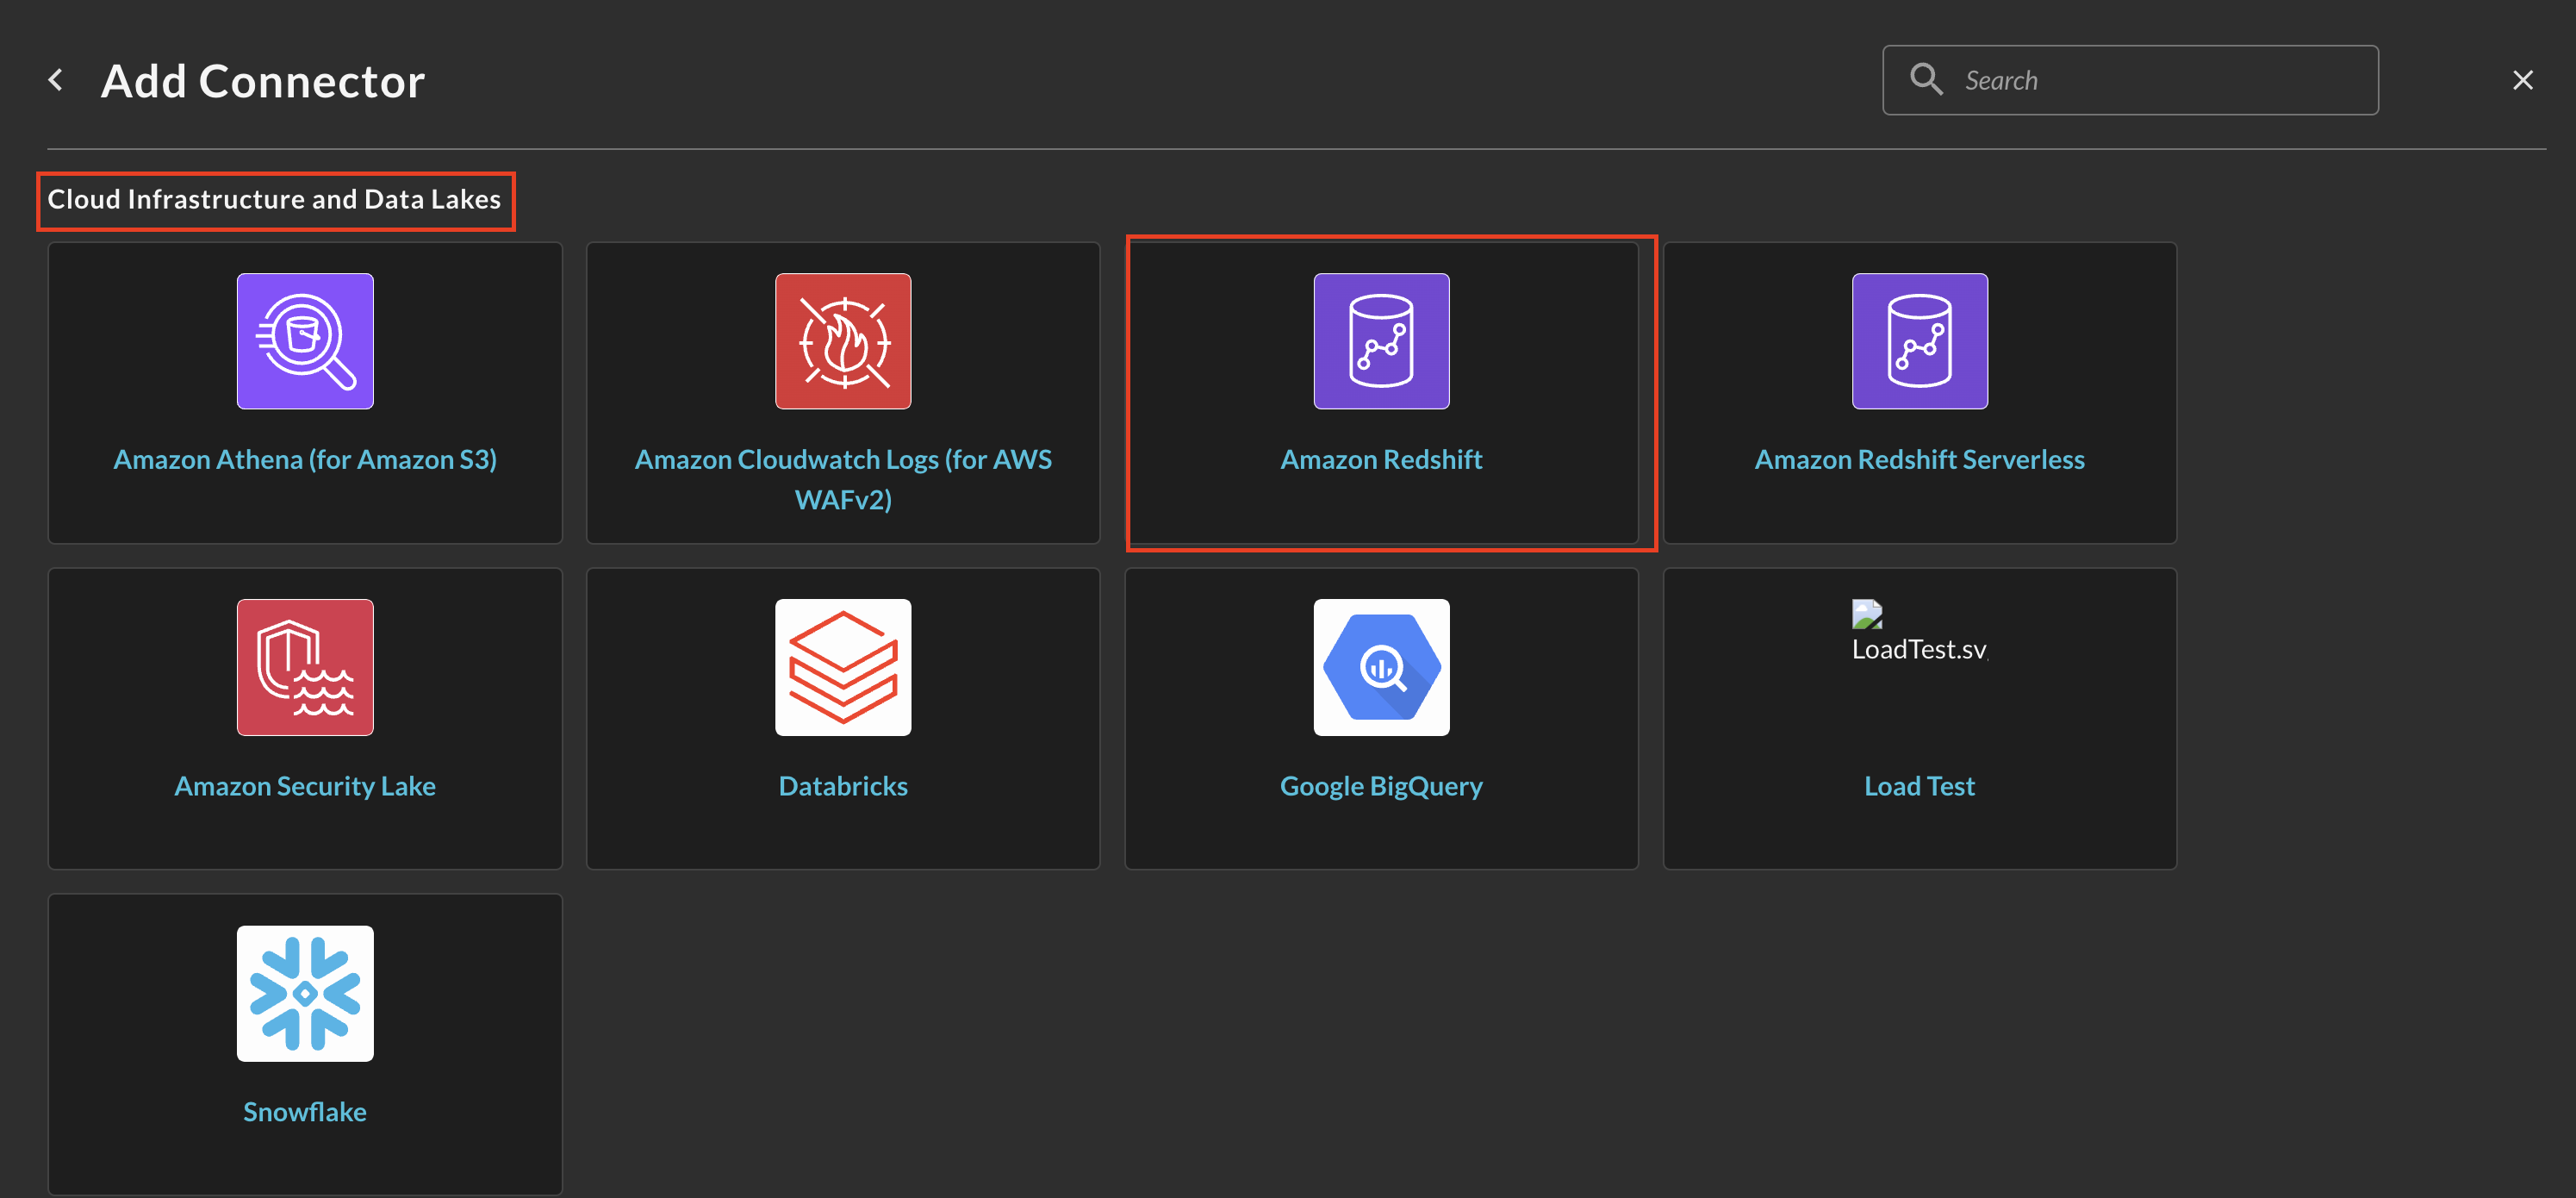Image resolution: width=2576 pixels, height=1198 pixels.
Task: Select the Amazon Redshift connector link
Action: coord(1381,459)
